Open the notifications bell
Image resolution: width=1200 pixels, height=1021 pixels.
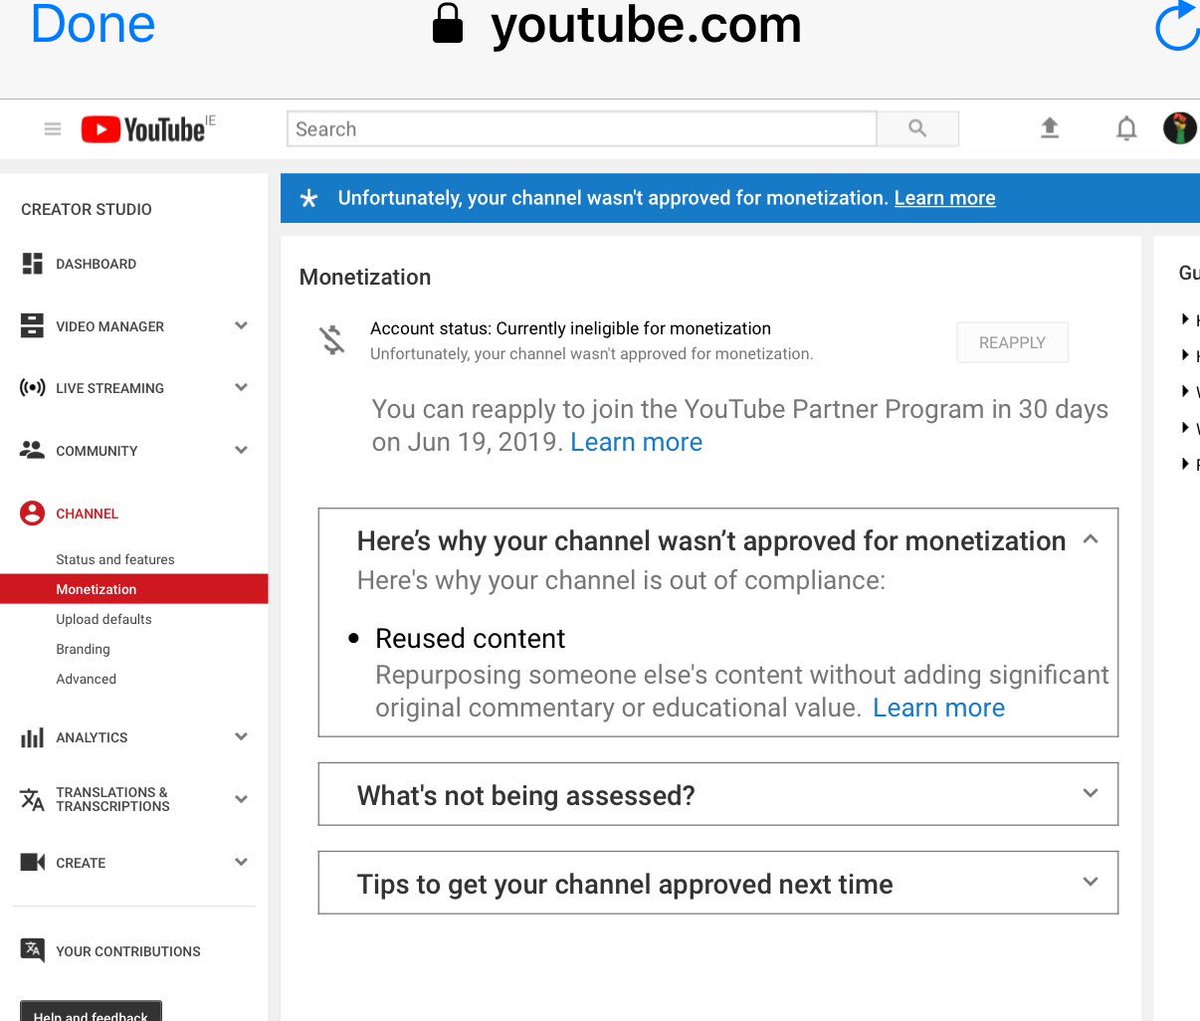(1126, 128)
